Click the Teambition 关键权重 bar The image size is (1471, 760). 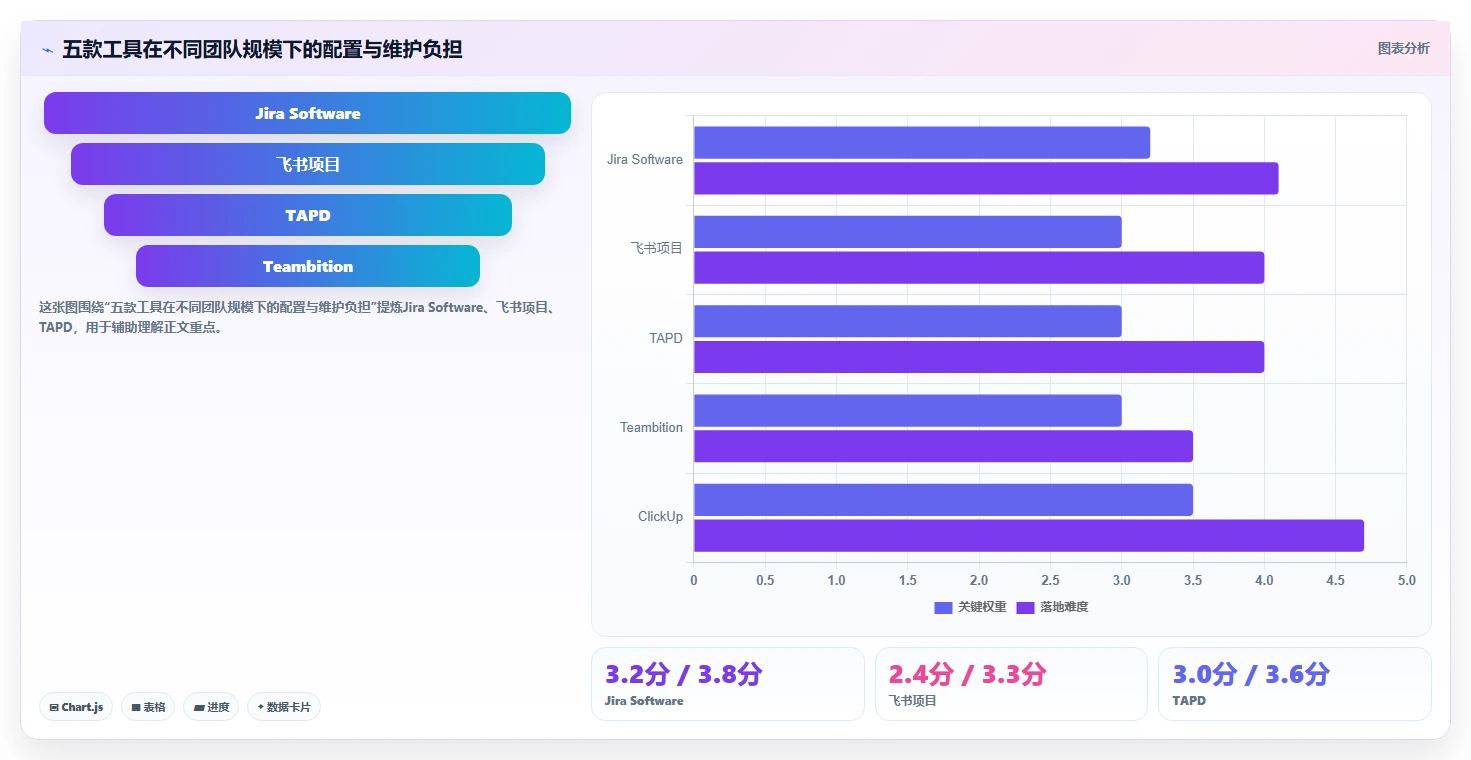click(908, 410)
